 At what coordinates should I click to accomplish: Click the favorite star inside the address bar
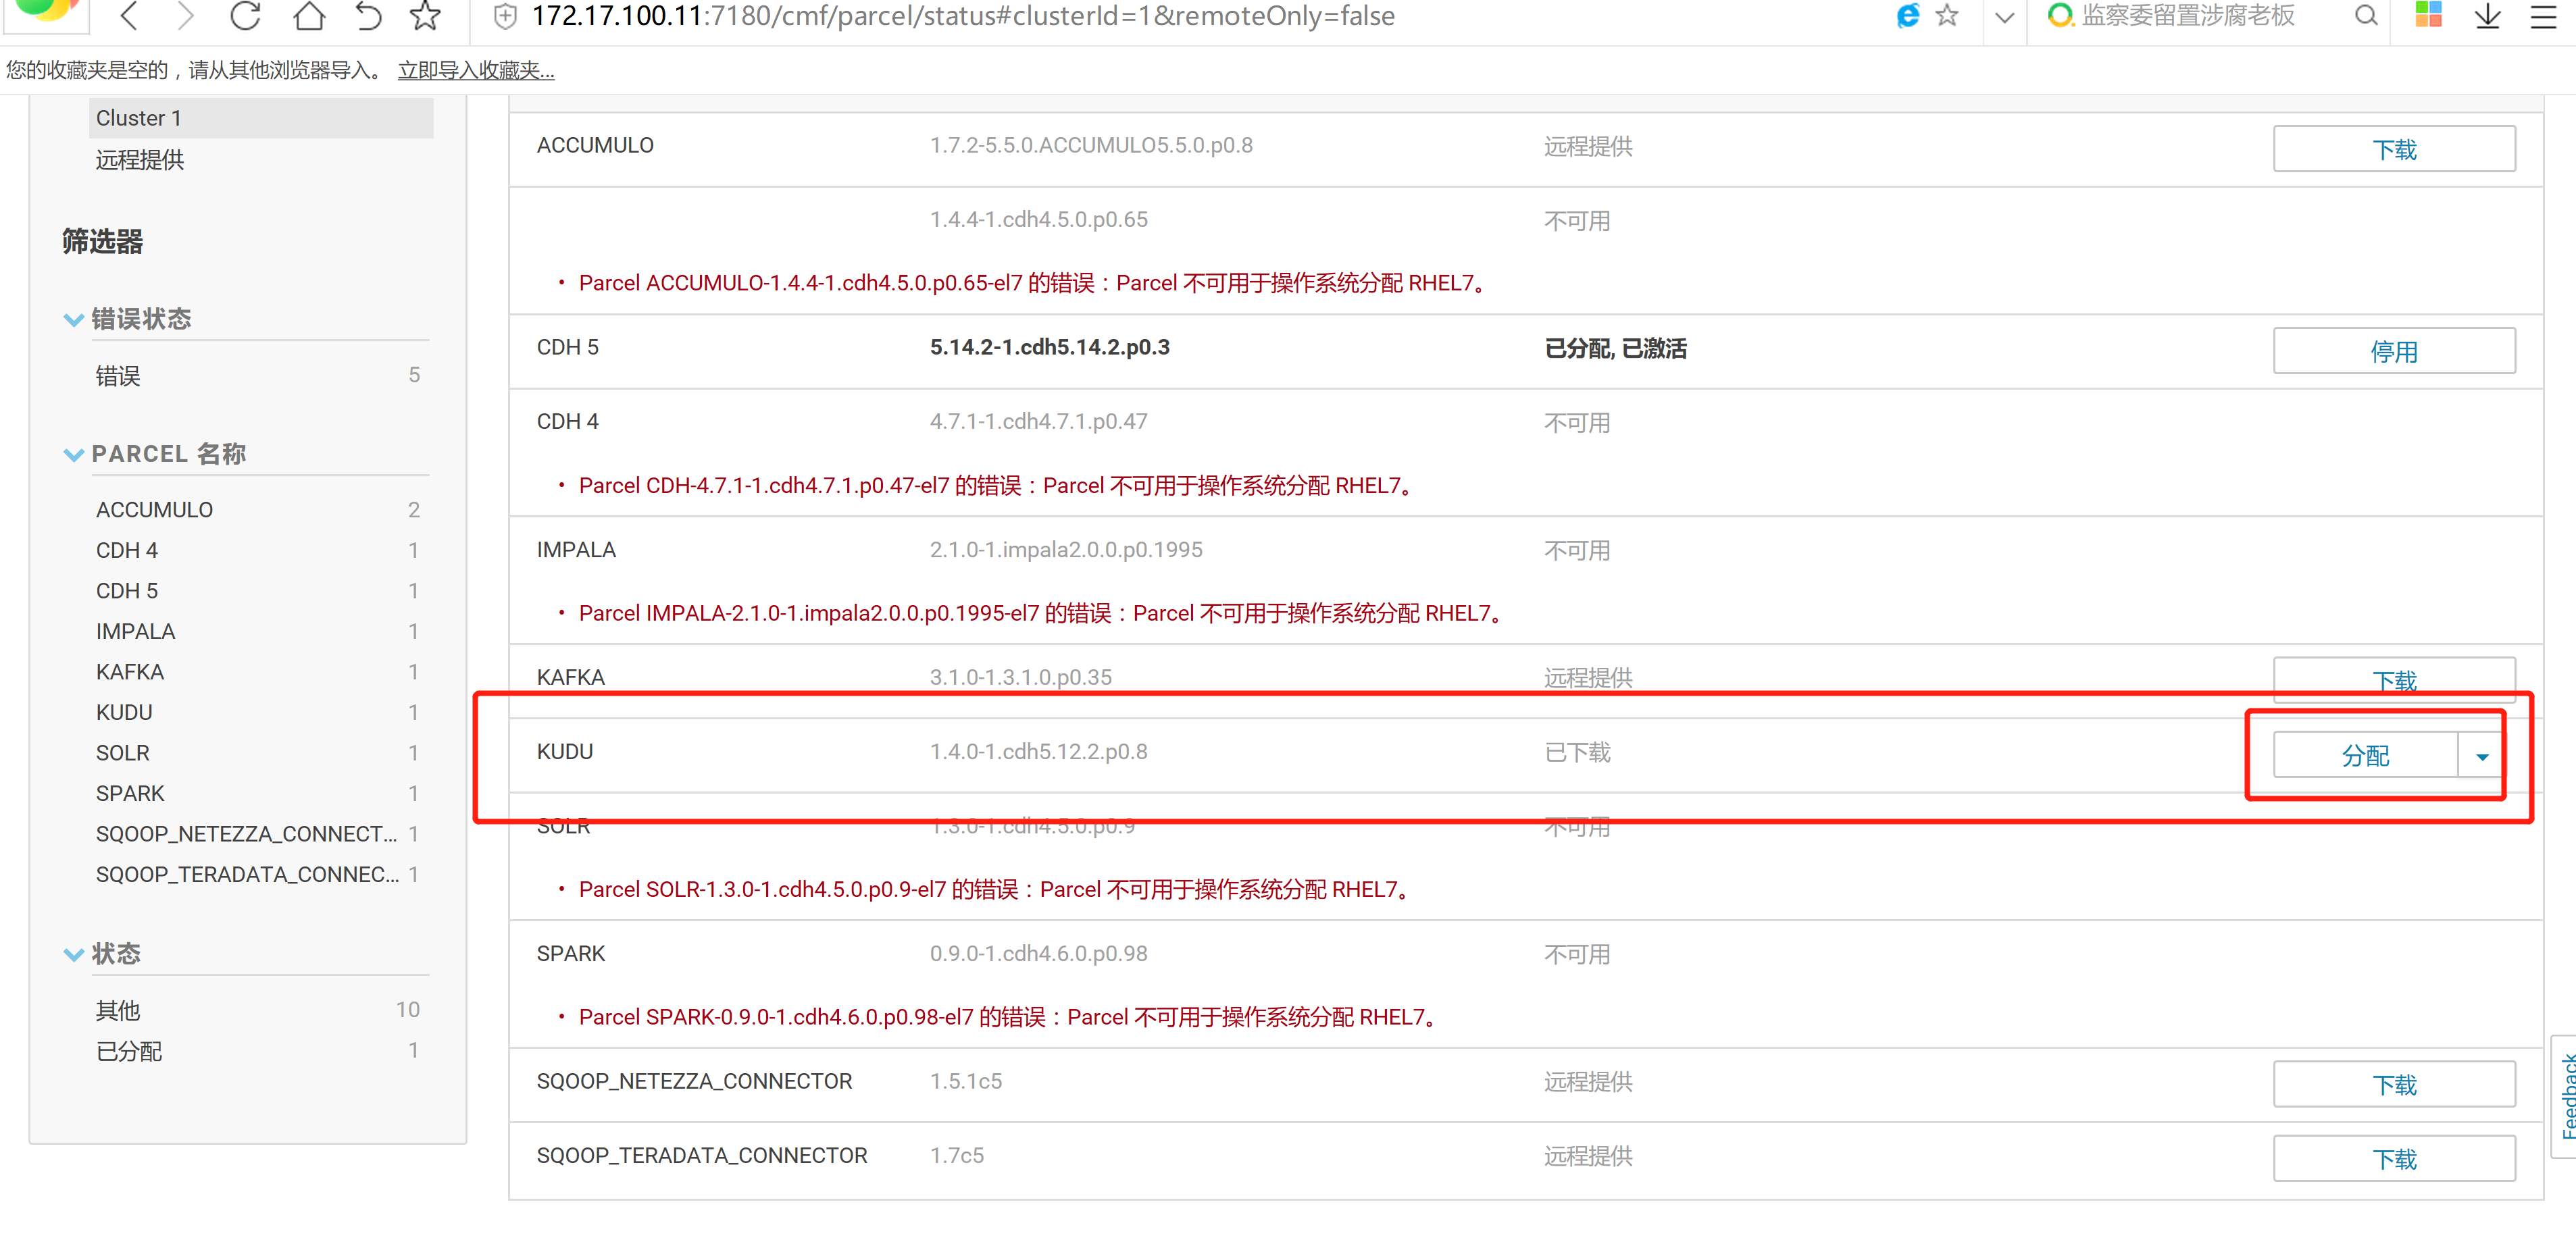(1946, 16)
